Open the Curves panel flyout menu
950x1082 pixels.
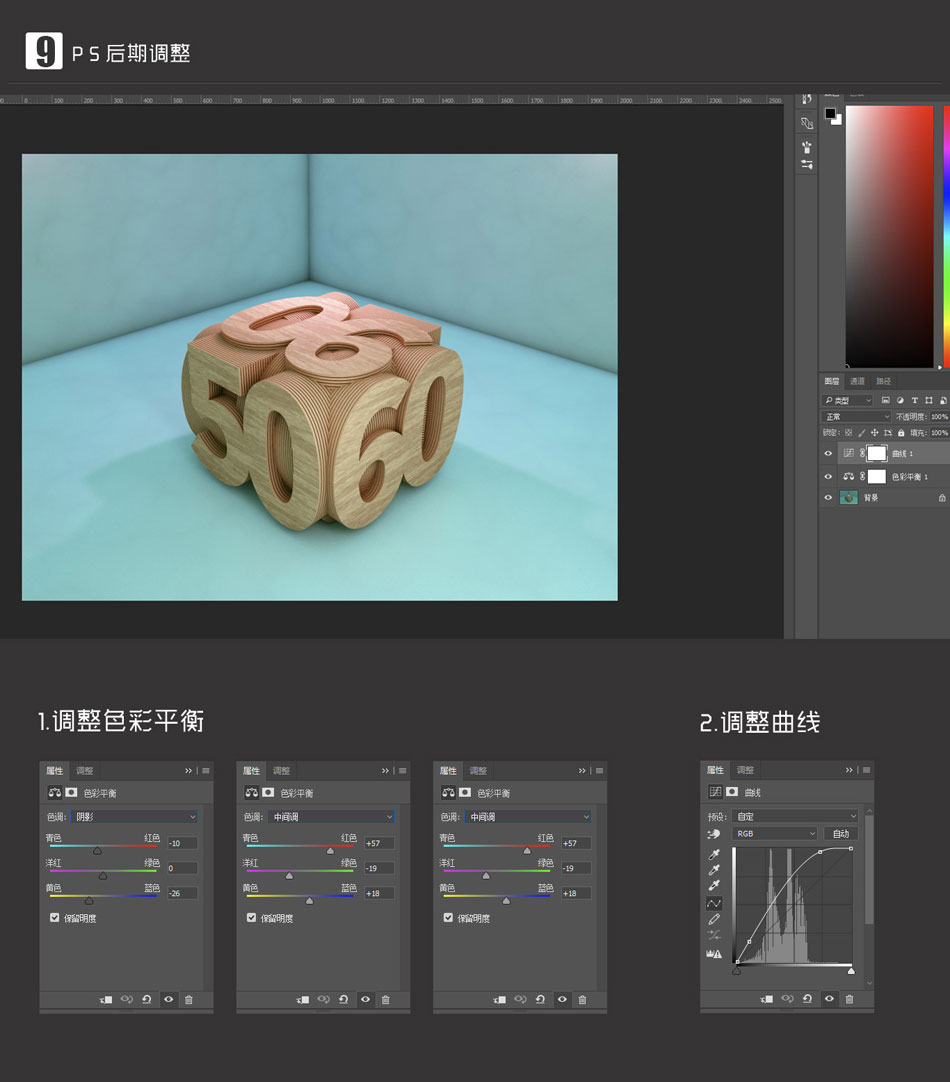pos(867,770)
